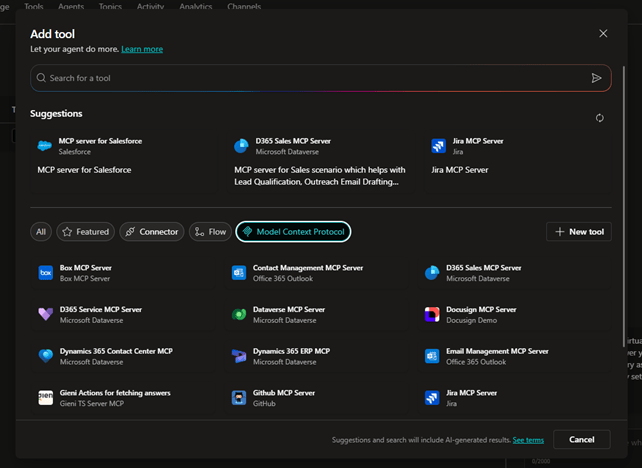Filter tools by All

tap(41, 232)
